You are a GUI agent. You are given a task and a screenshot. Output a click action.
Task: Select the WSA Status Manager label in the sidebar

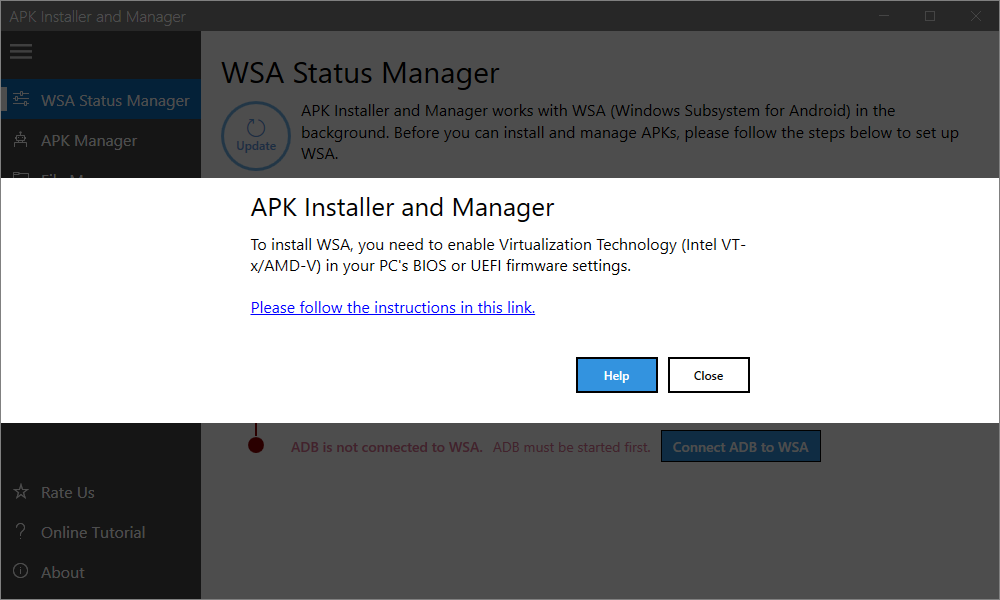point(115,101)
